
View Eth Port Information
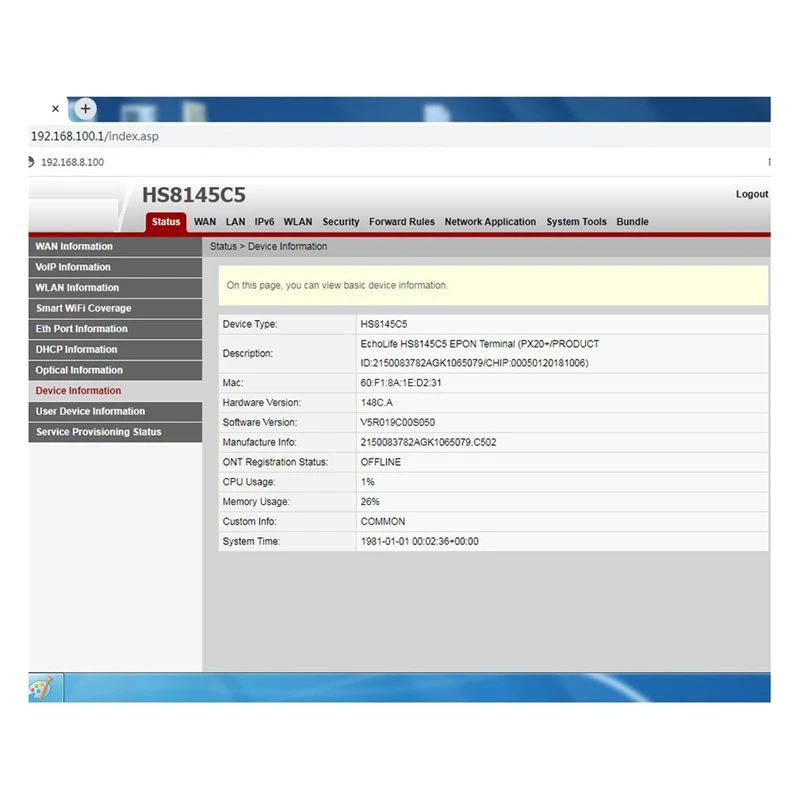click(115, 329)
